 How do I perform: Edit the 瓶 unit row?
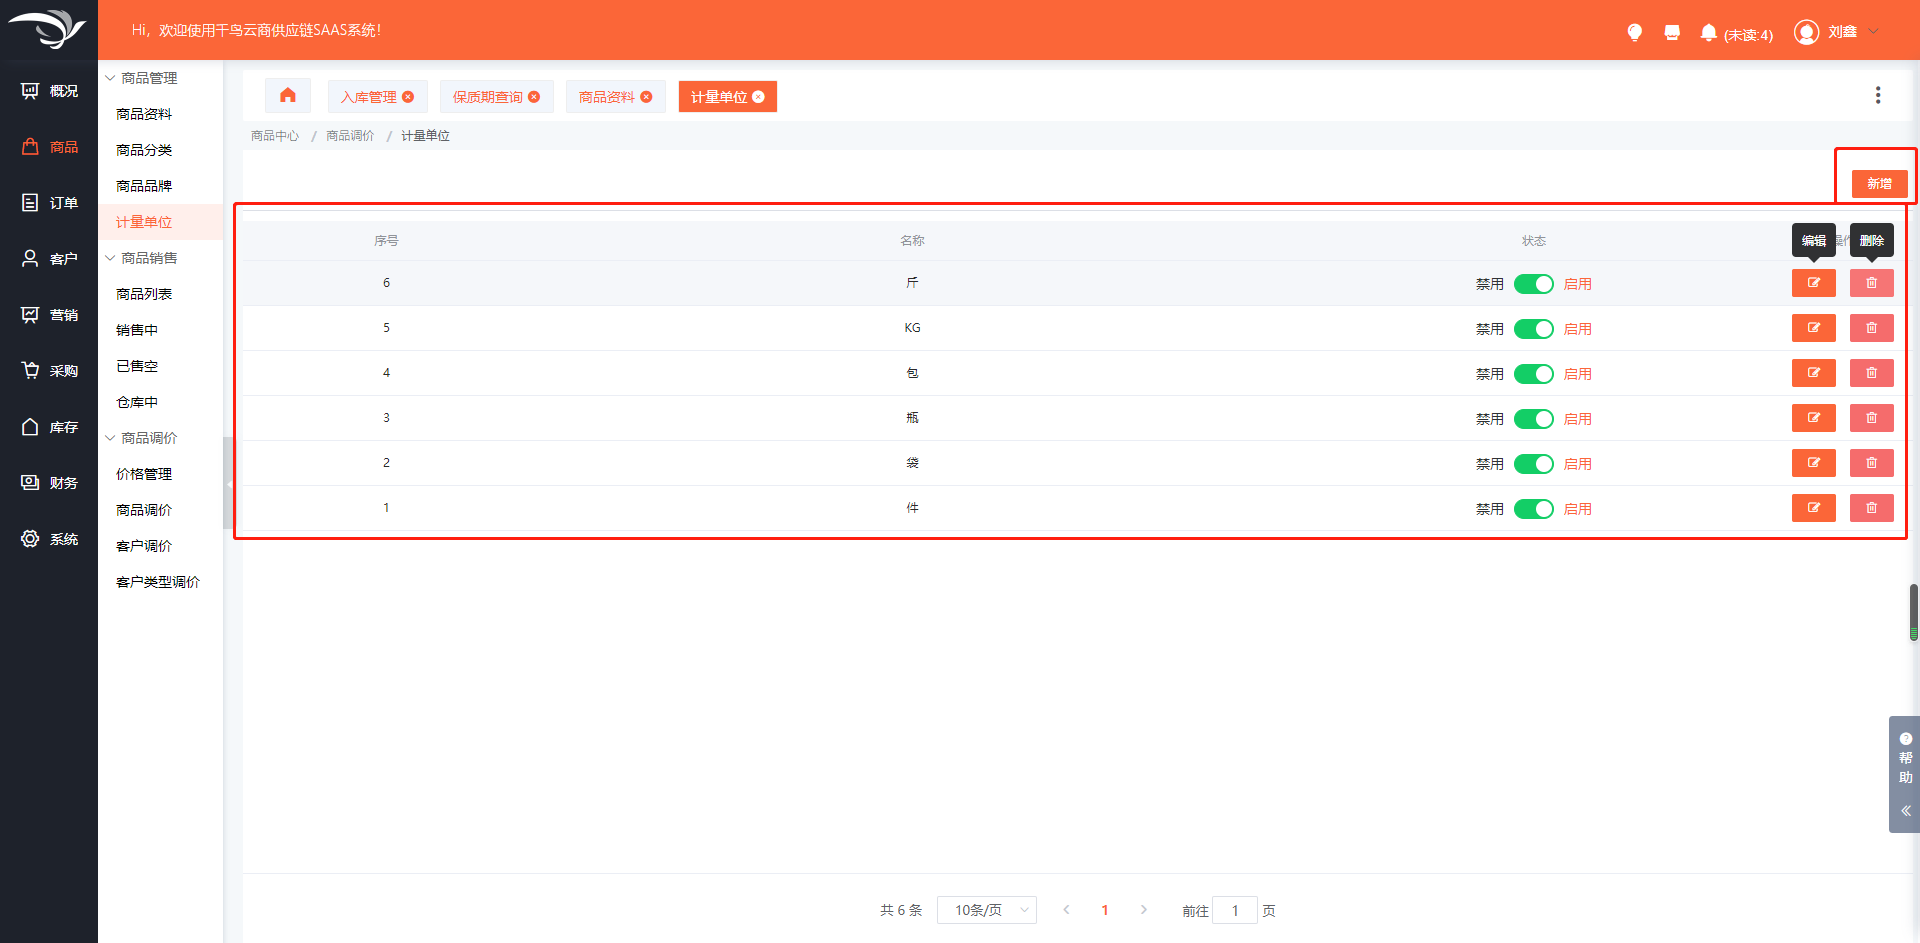pos(1813,418)
